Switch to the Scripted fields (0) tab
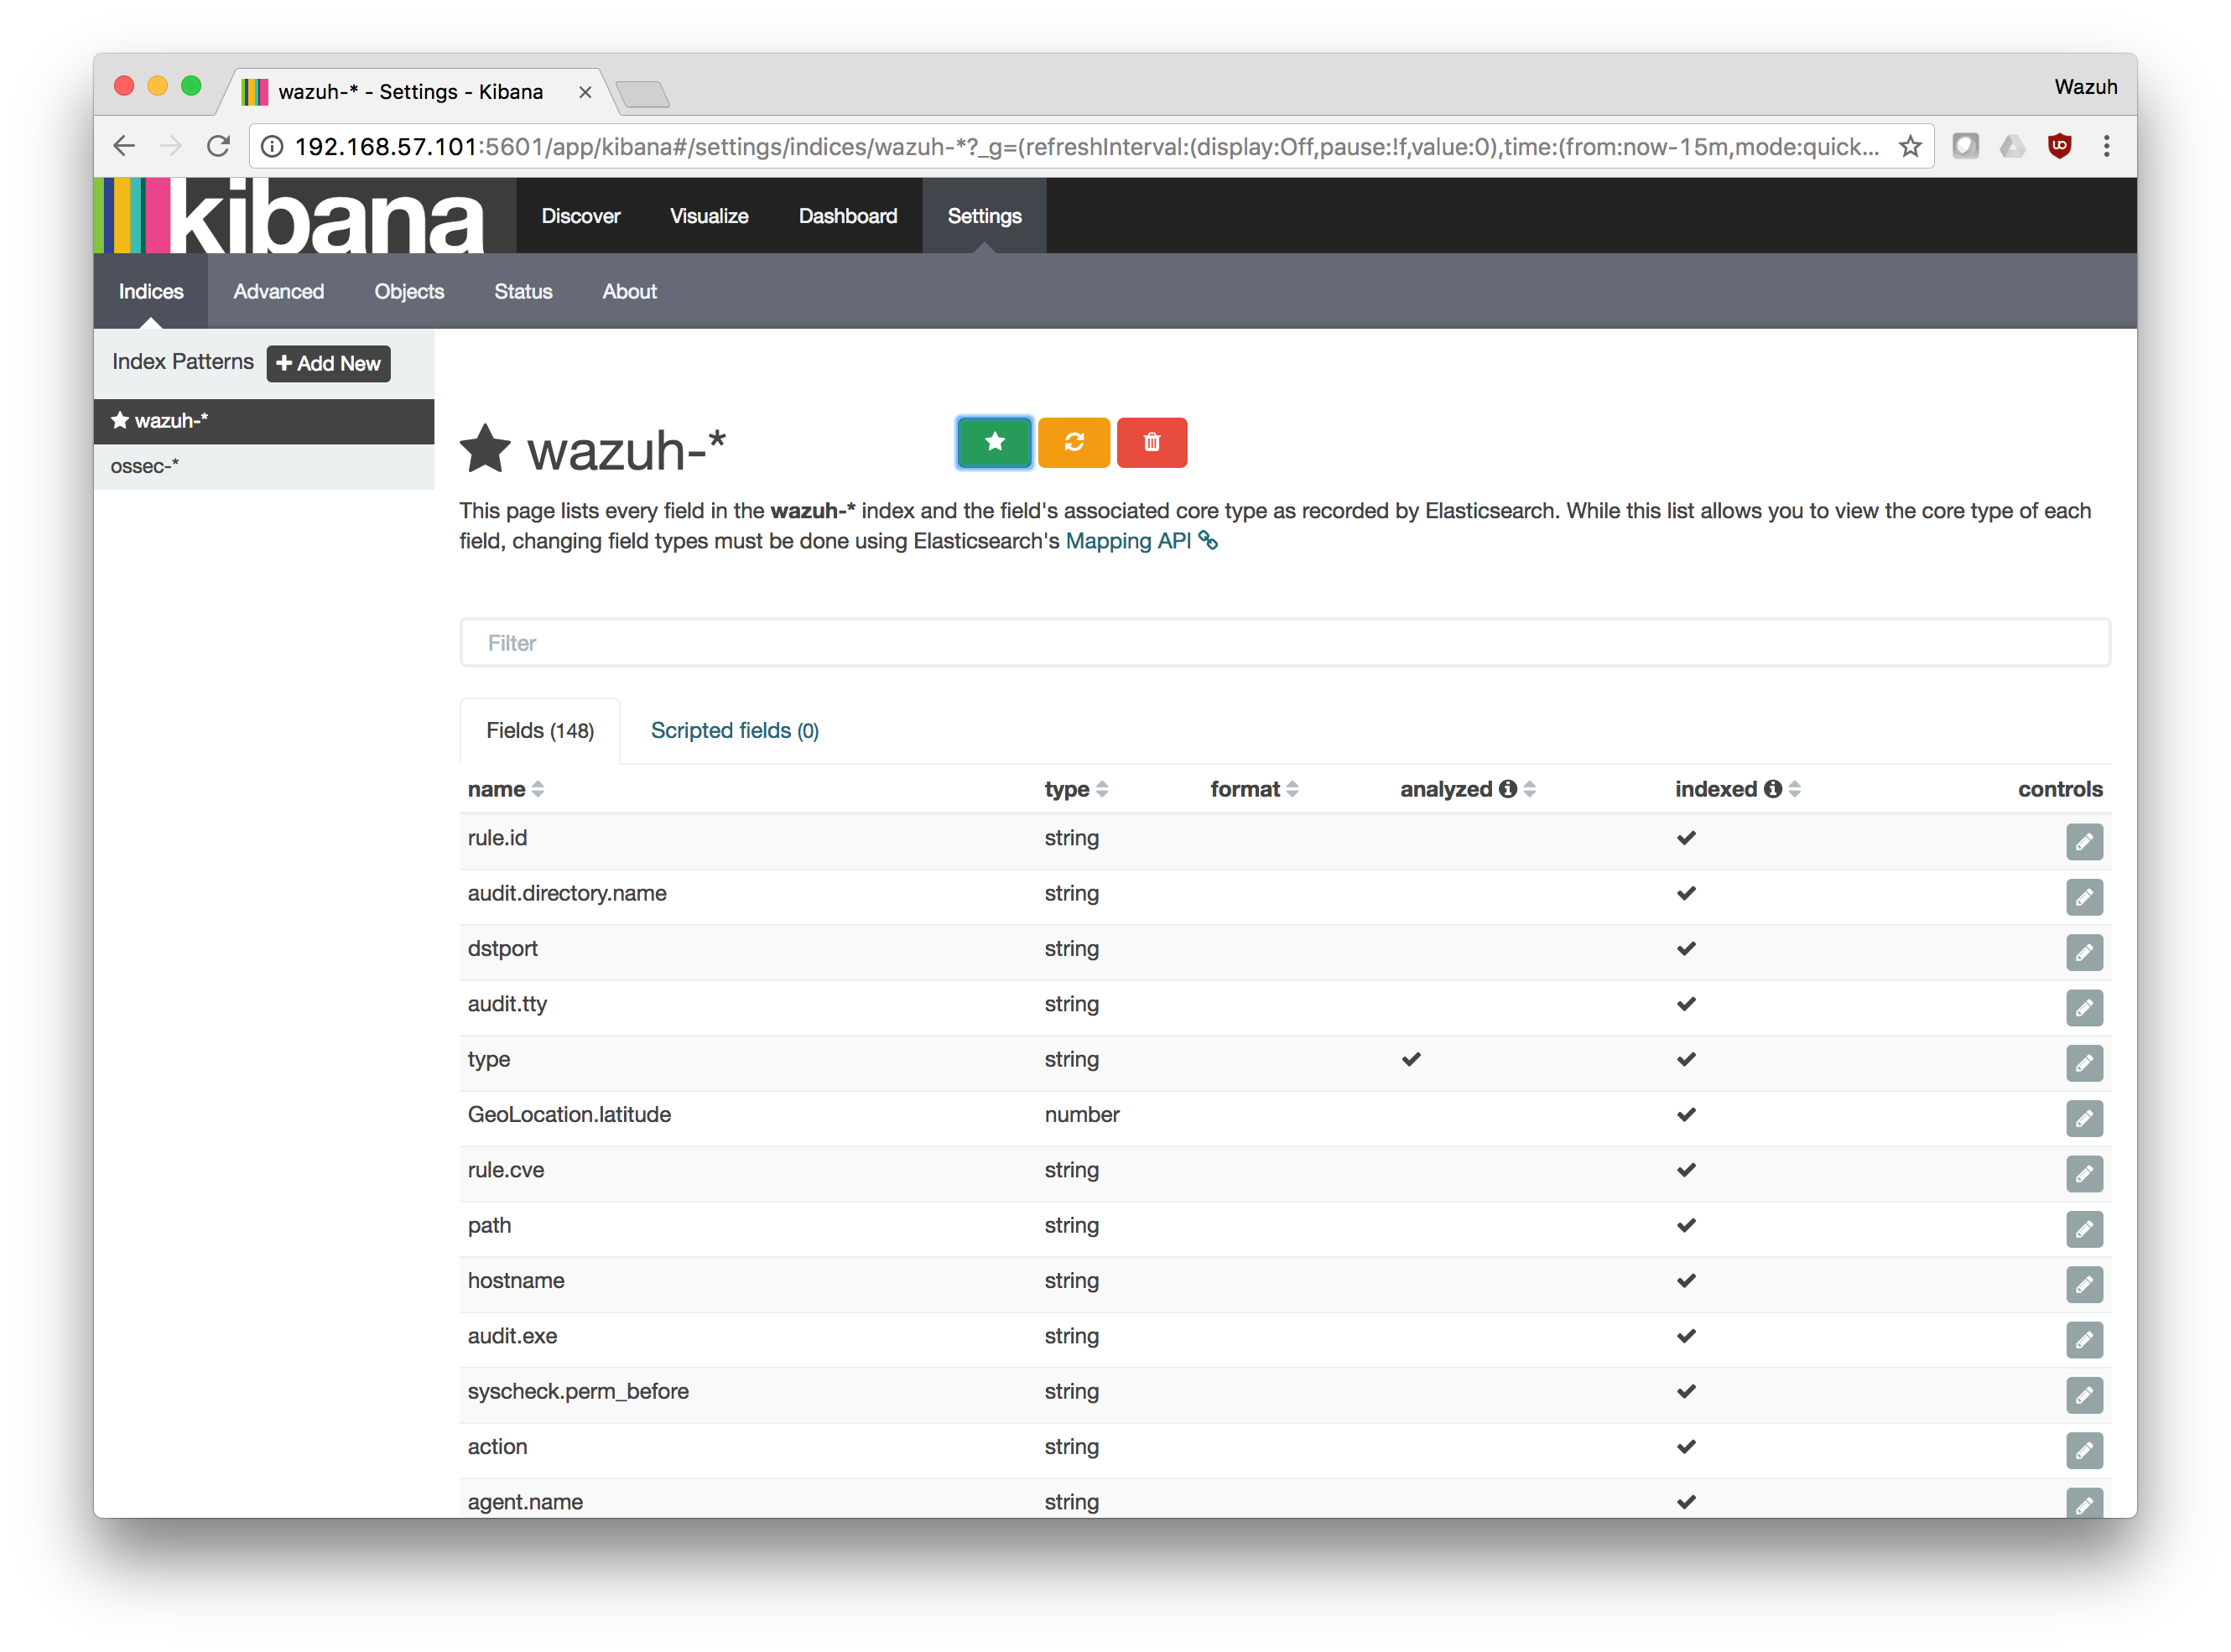 click(734, 731)
